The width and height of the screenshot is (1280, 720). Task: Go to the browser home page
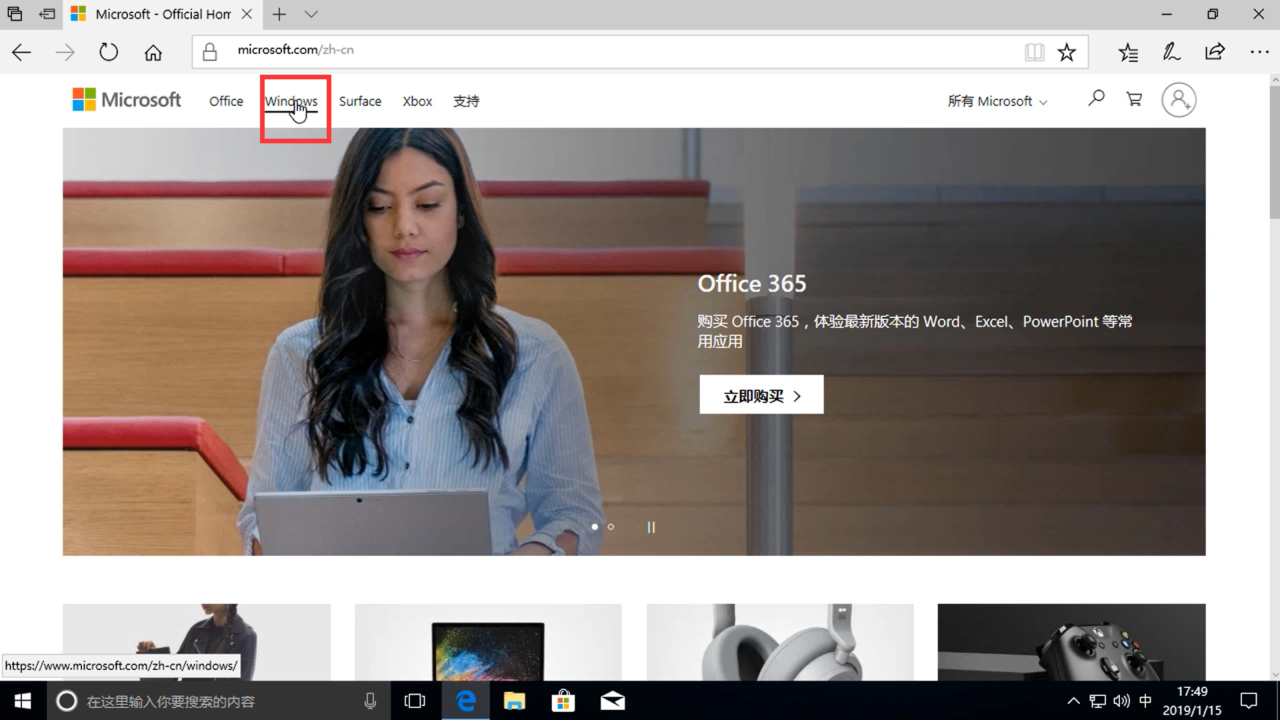(153, 52)
